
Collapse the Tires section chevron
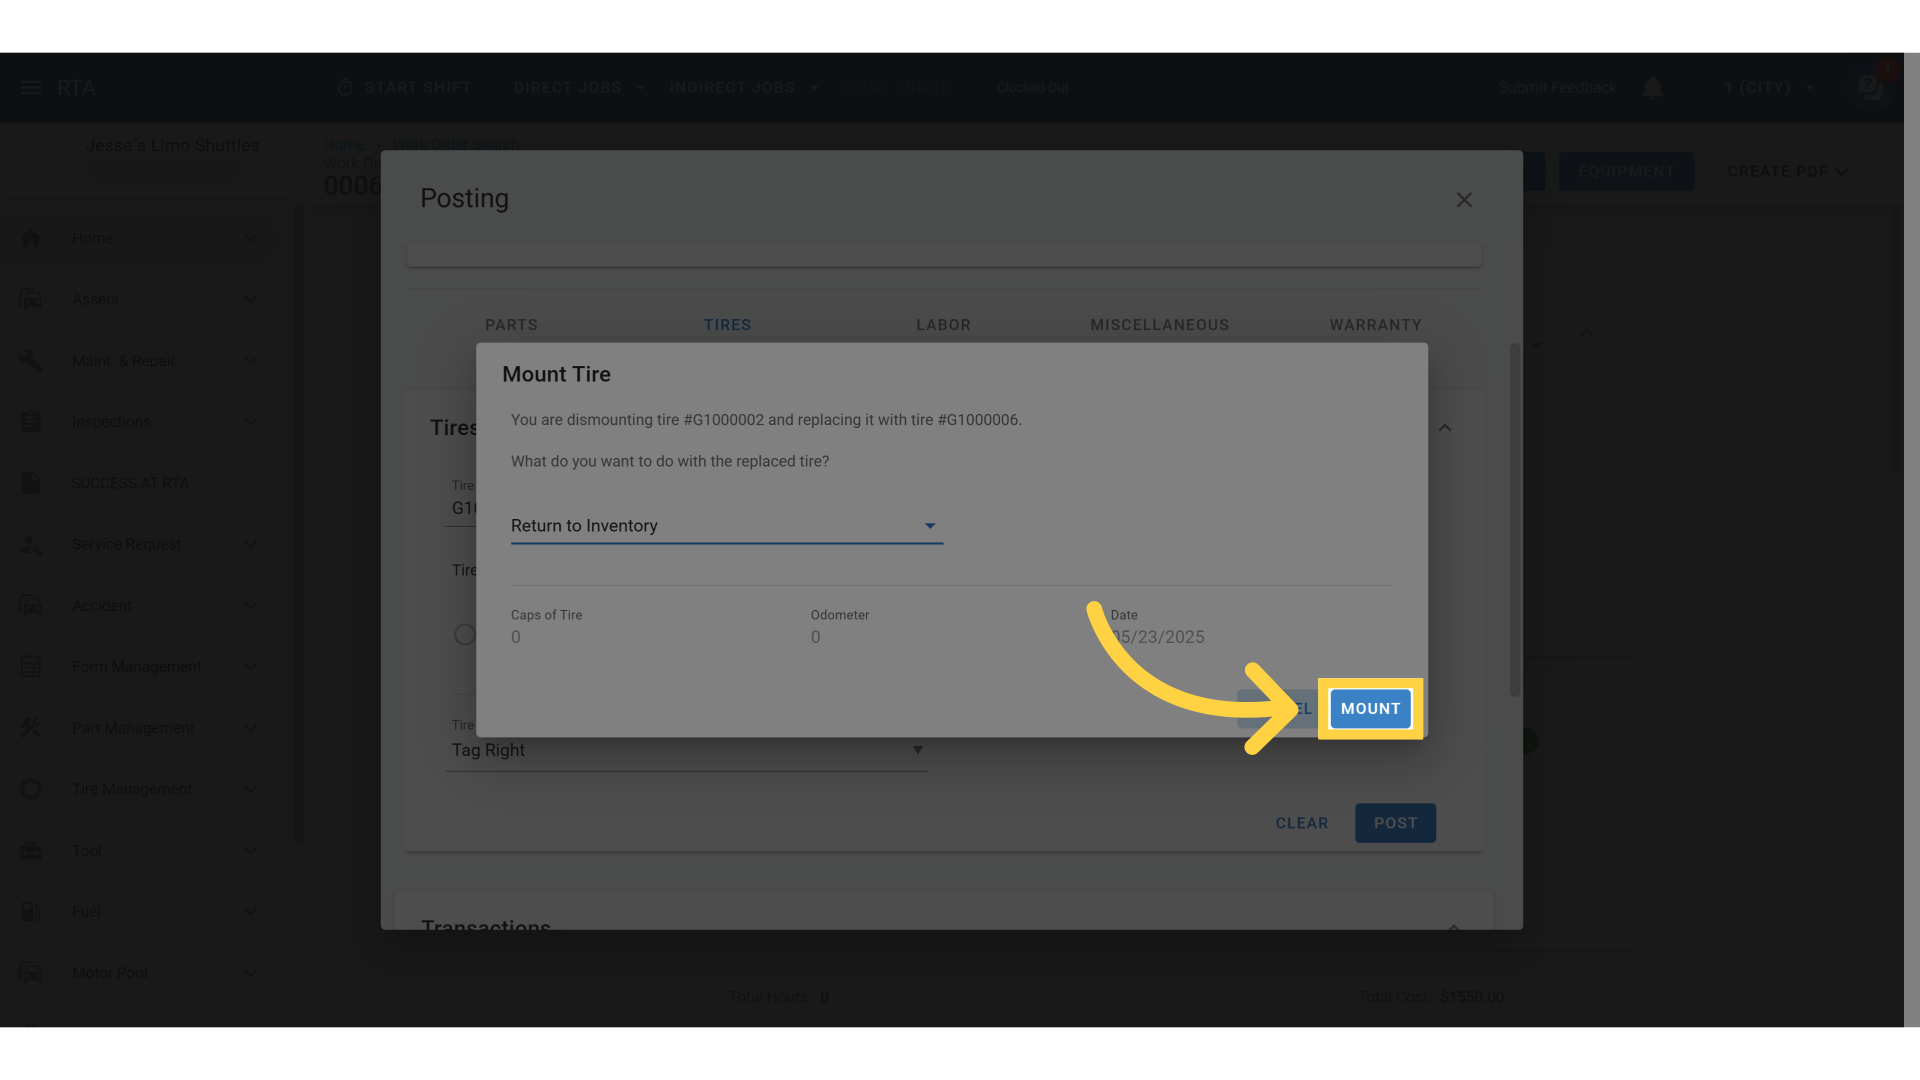[x=1445, y=428]
